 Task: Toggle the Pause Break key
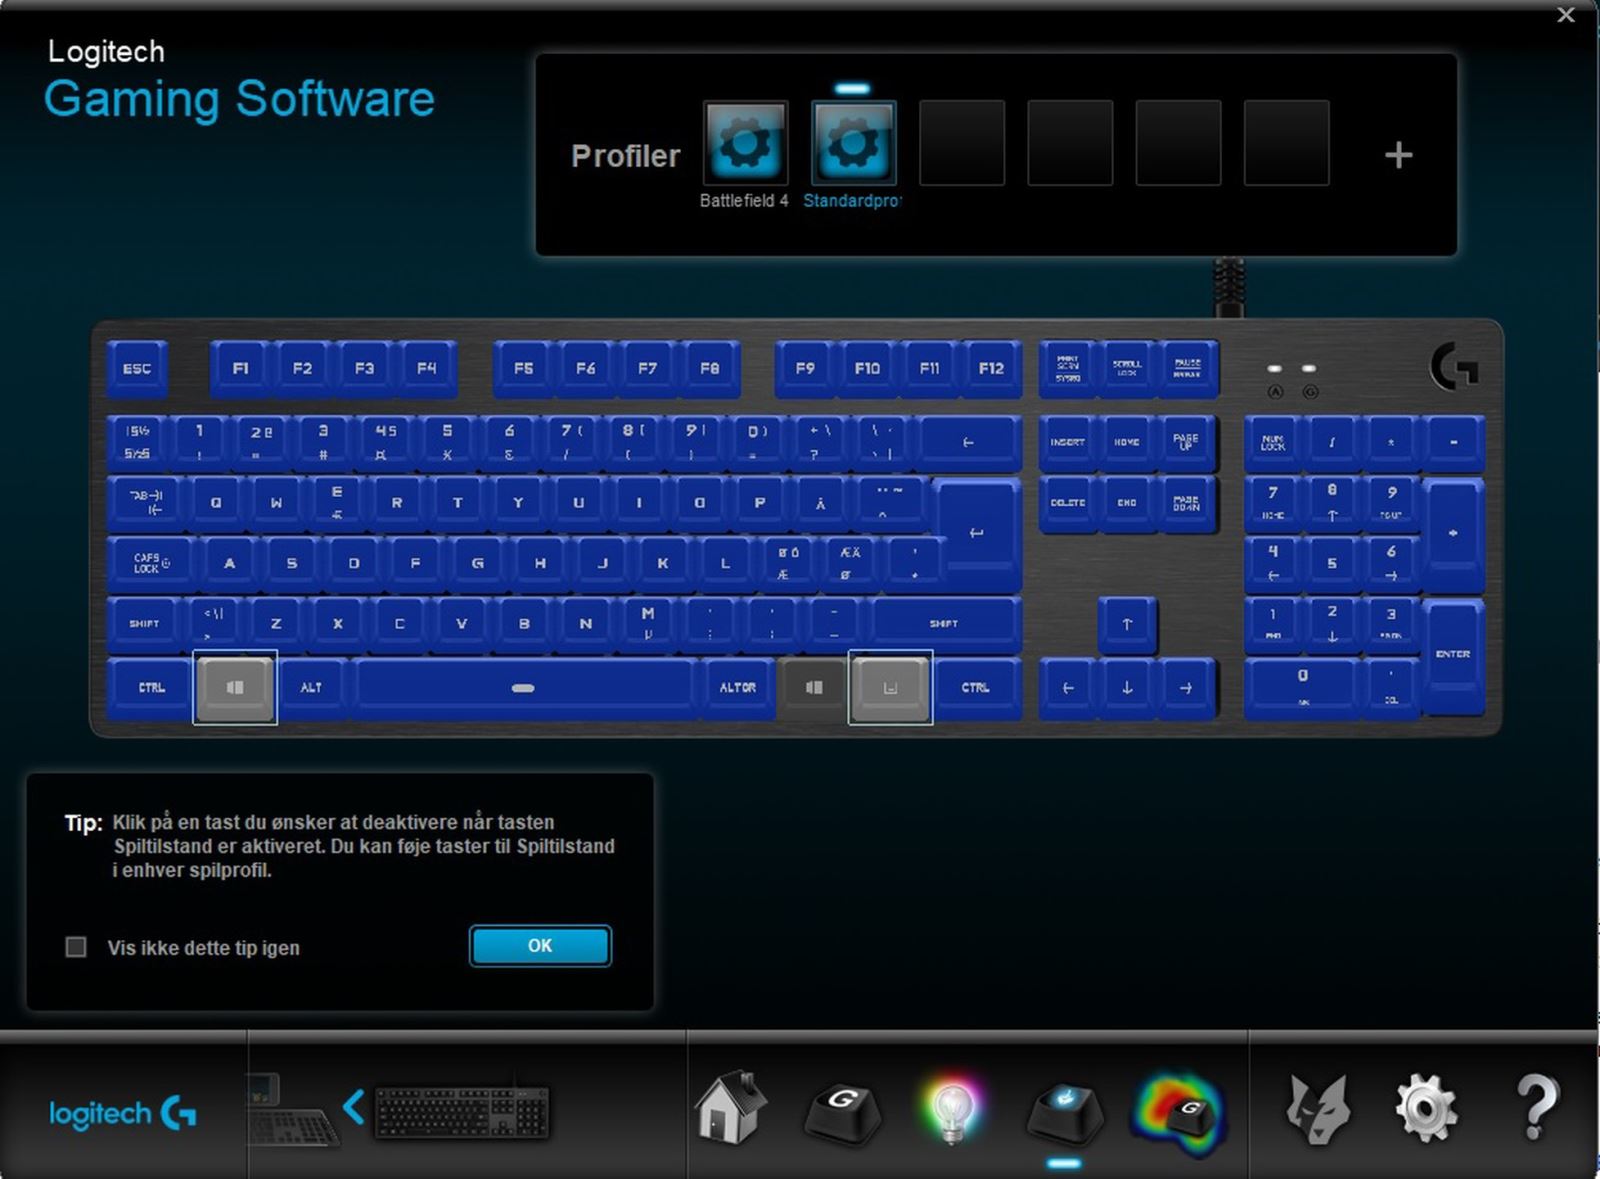point(1187,368)
